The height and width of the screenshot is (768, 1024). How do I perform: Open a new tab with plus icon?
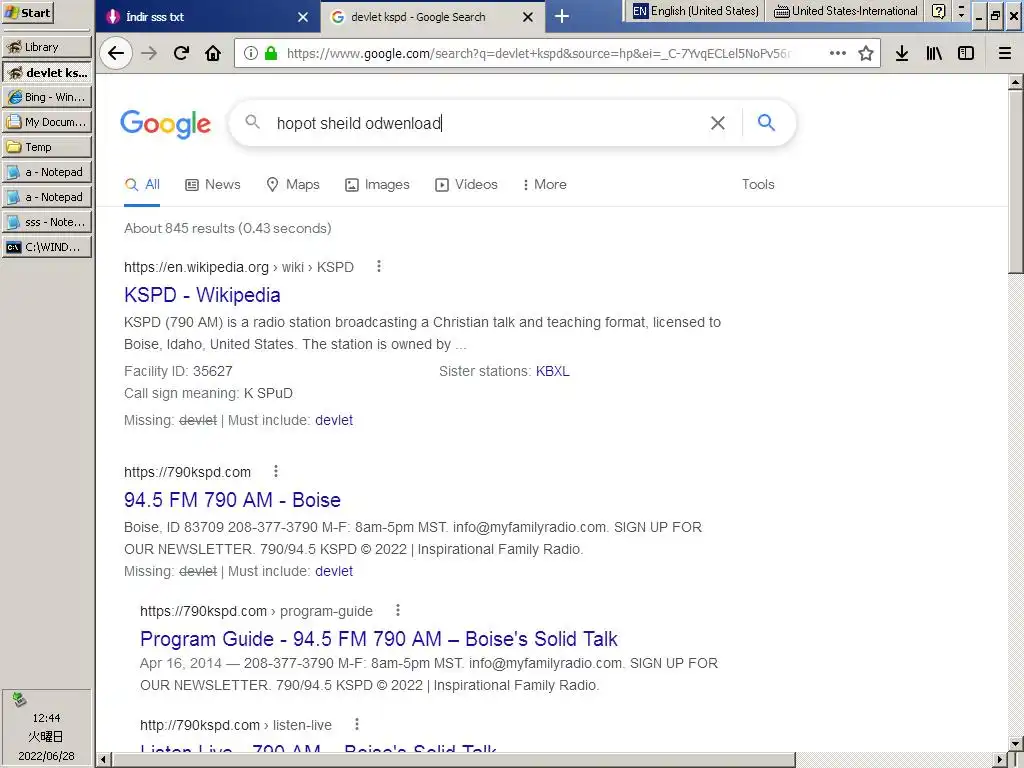point(562,16)
